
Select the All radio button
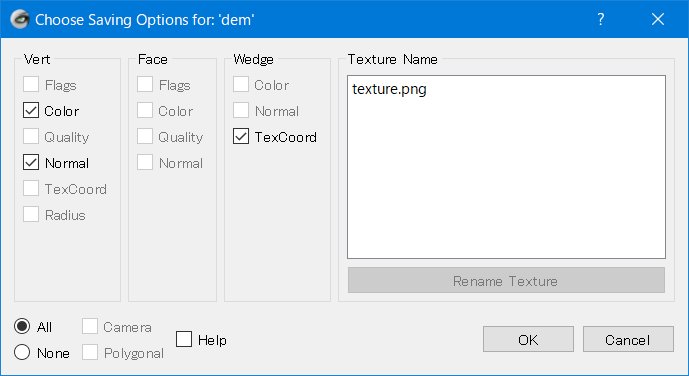(x=22, y=326)
